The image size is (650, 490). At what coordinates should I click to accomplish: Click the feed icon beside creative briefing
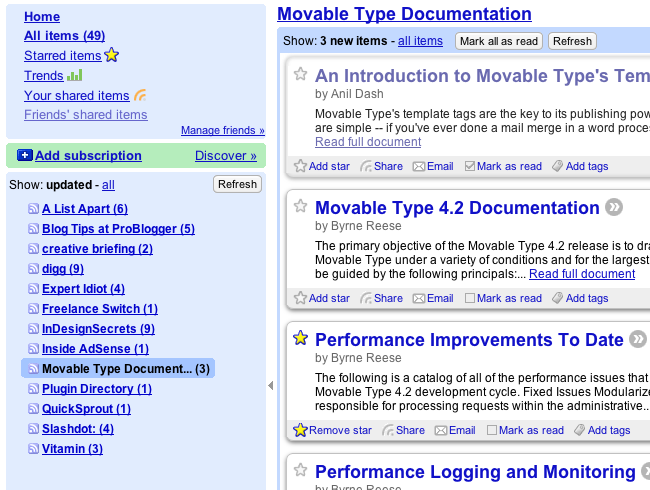pyautogui.click(x=33, y=248)
